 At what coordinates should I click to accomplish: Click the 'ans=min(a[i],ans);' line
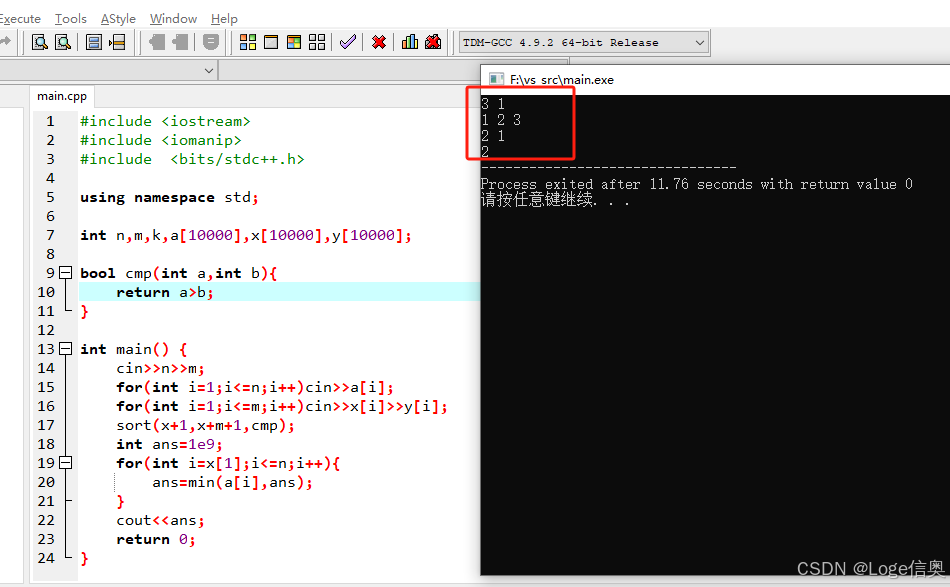point(233,482)
